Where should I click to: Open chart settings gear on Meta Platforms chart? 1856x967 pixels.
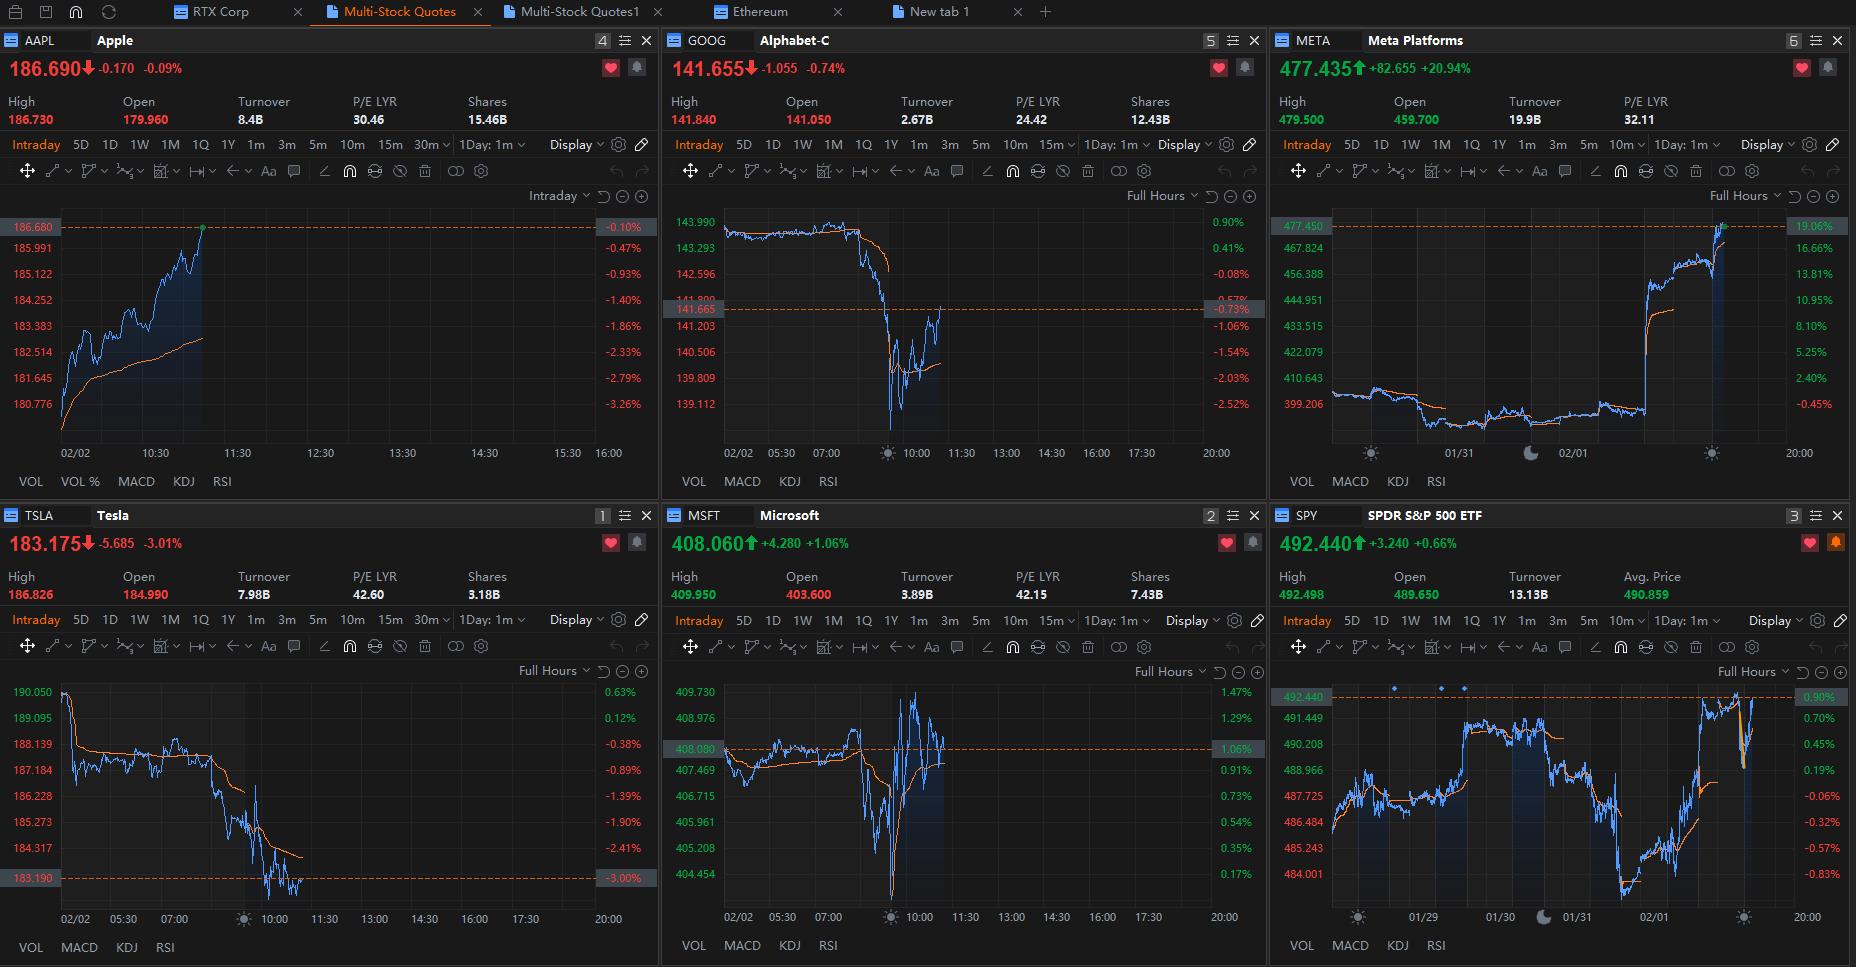click(x=1809, y=144)
